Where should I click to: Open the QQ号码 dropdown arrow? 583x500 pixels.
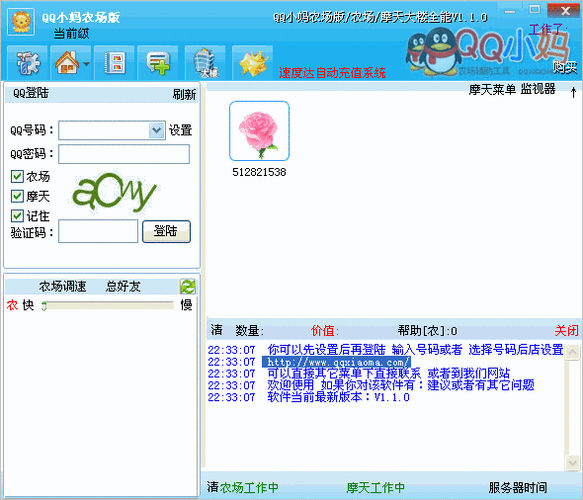157,130
